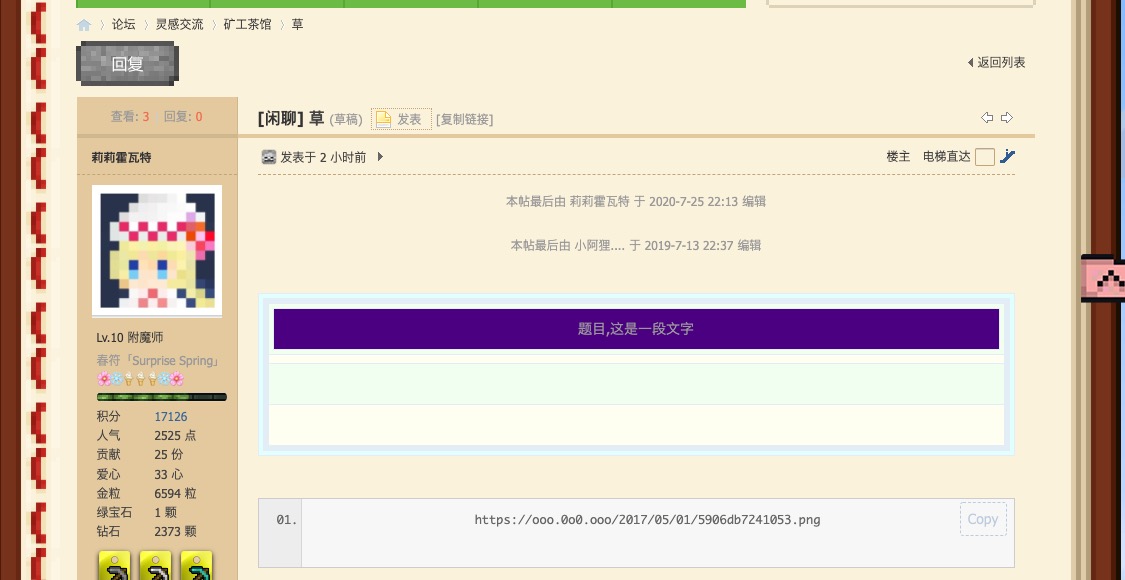The width and height of the screenshot is (1125, 580).
Task: Click the user's green experience progress bar
Action: pos(161,397)
